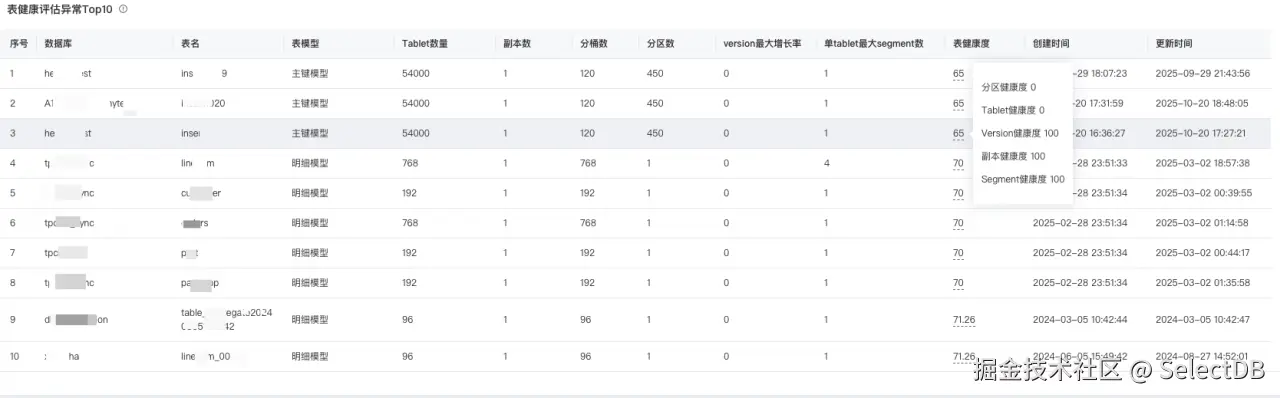Click the 创建时间 column header
1280x398 pixels.
point(1051,44)
